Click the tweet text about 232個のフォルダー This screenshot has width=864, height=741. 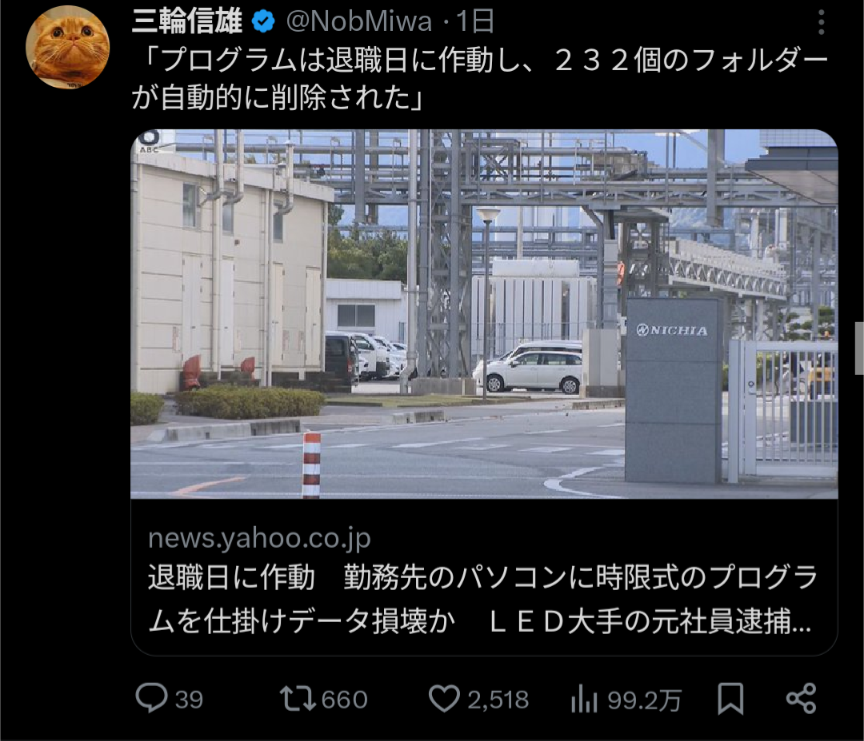[479, 79]
